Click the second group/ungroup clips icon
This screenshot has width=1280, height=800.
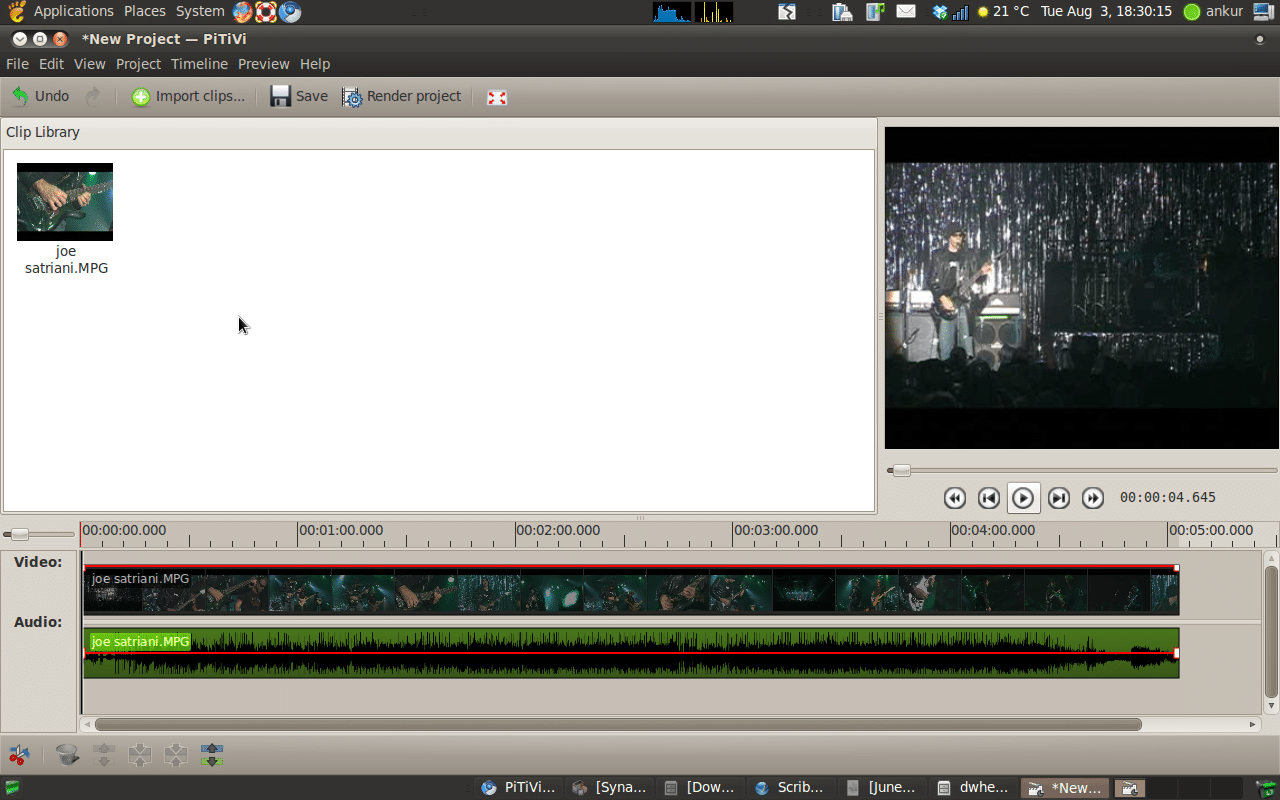click(176, 755)
